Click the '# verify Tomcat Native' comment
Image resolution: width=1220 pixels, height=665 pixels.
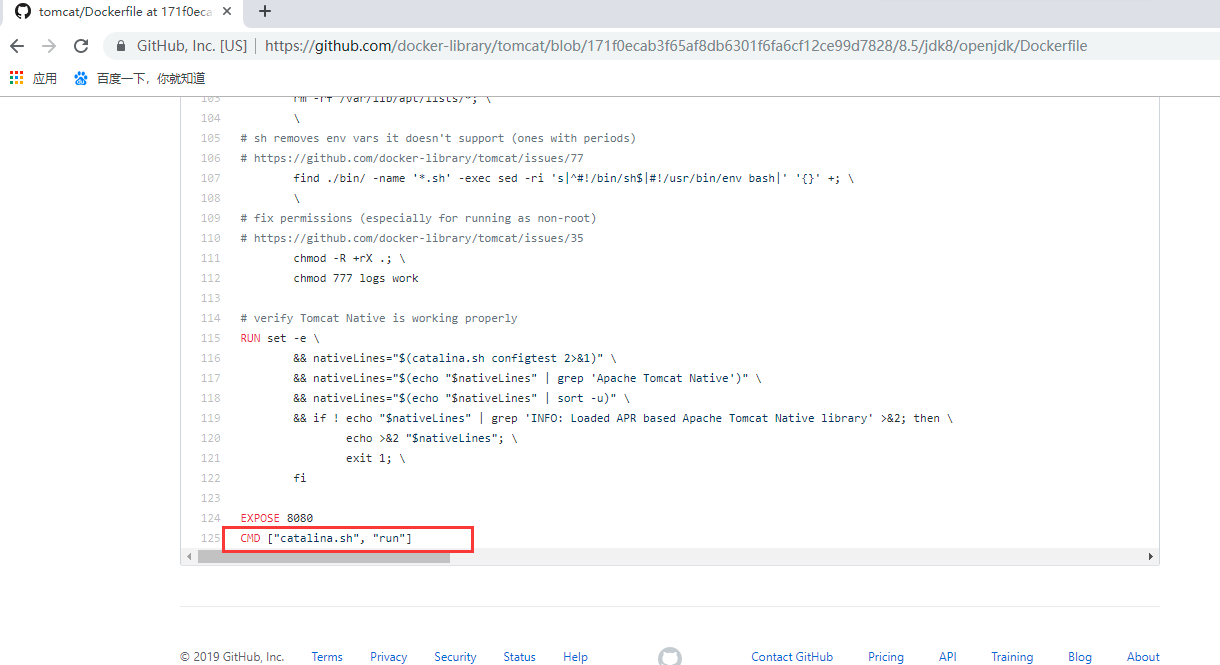pos(379,318)
